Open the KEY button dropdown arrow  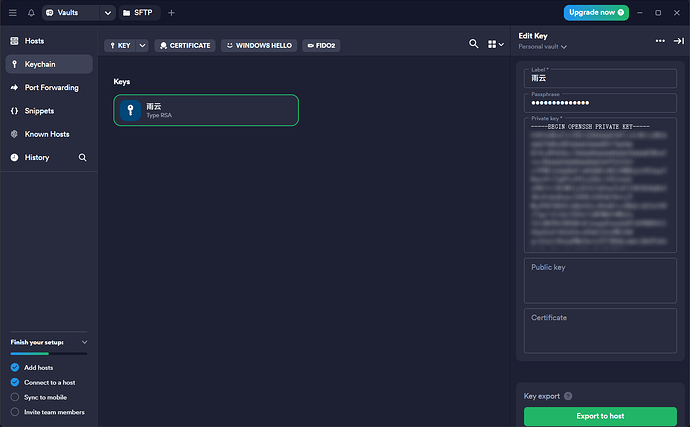click(142, 45)
